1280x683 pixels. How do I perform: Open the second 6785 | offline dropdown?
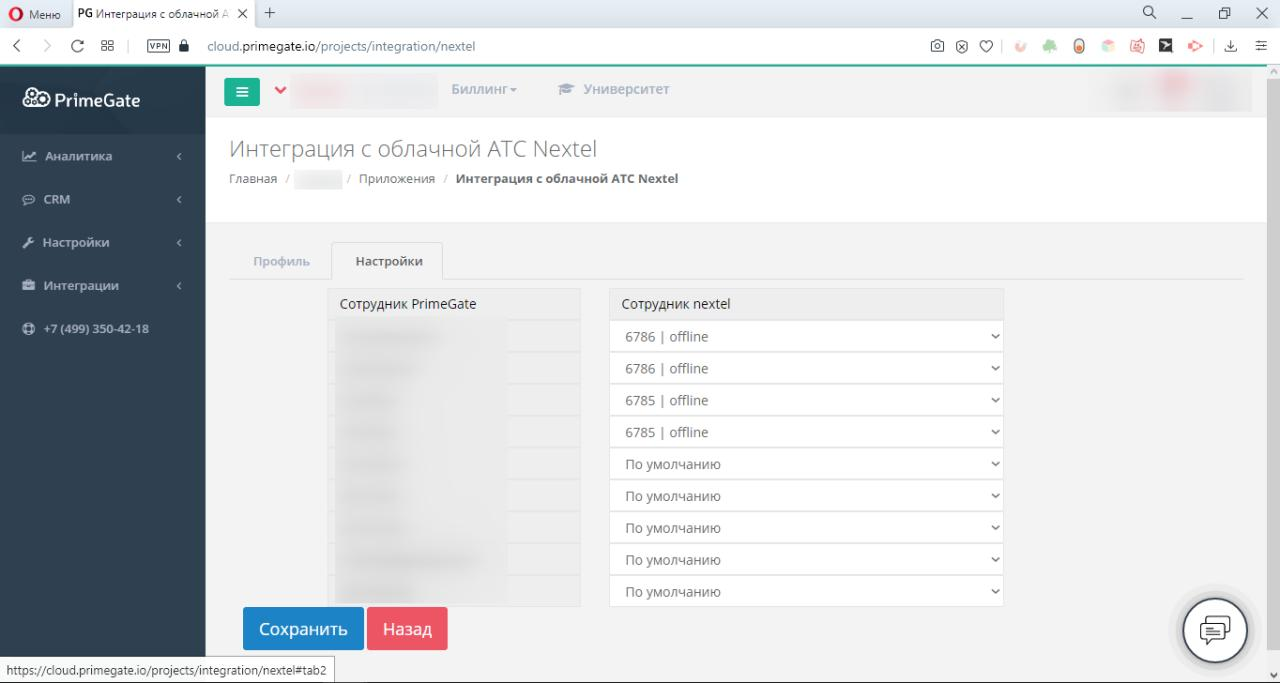pyautogui.click(x=806, y=433)
